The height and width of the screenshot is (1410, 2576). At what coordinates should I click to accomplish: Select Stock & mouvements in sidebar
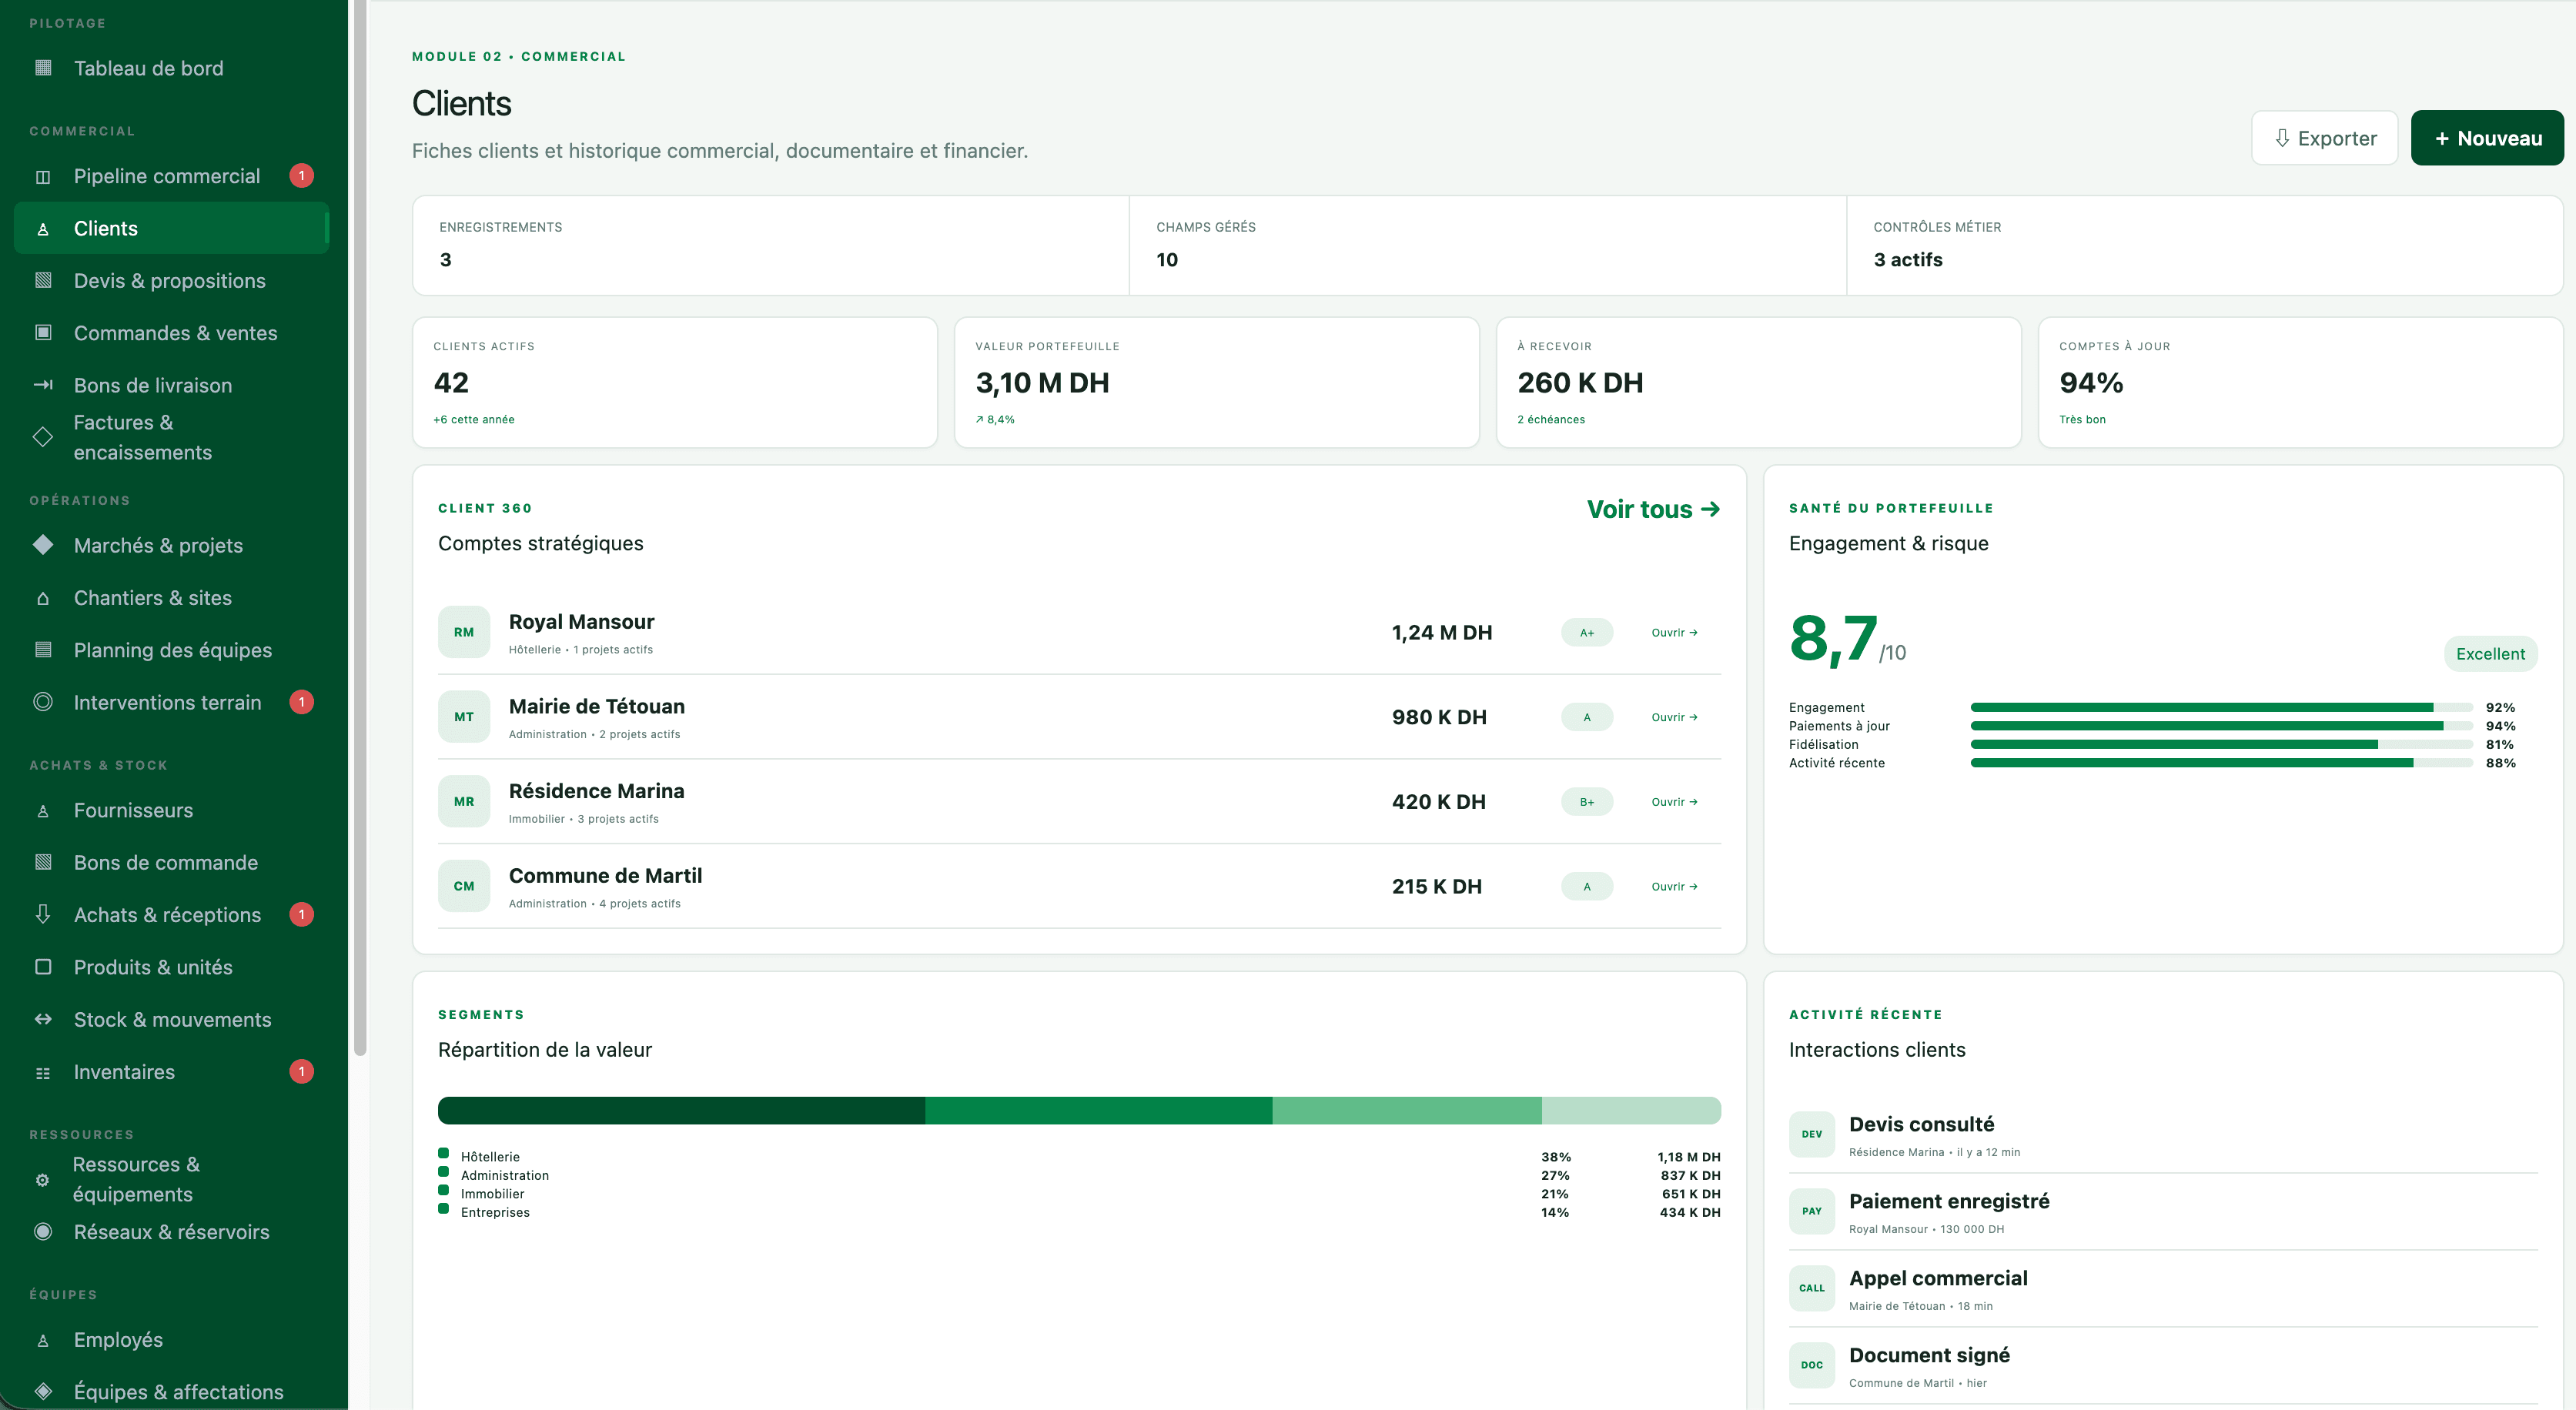(171, 1019)
